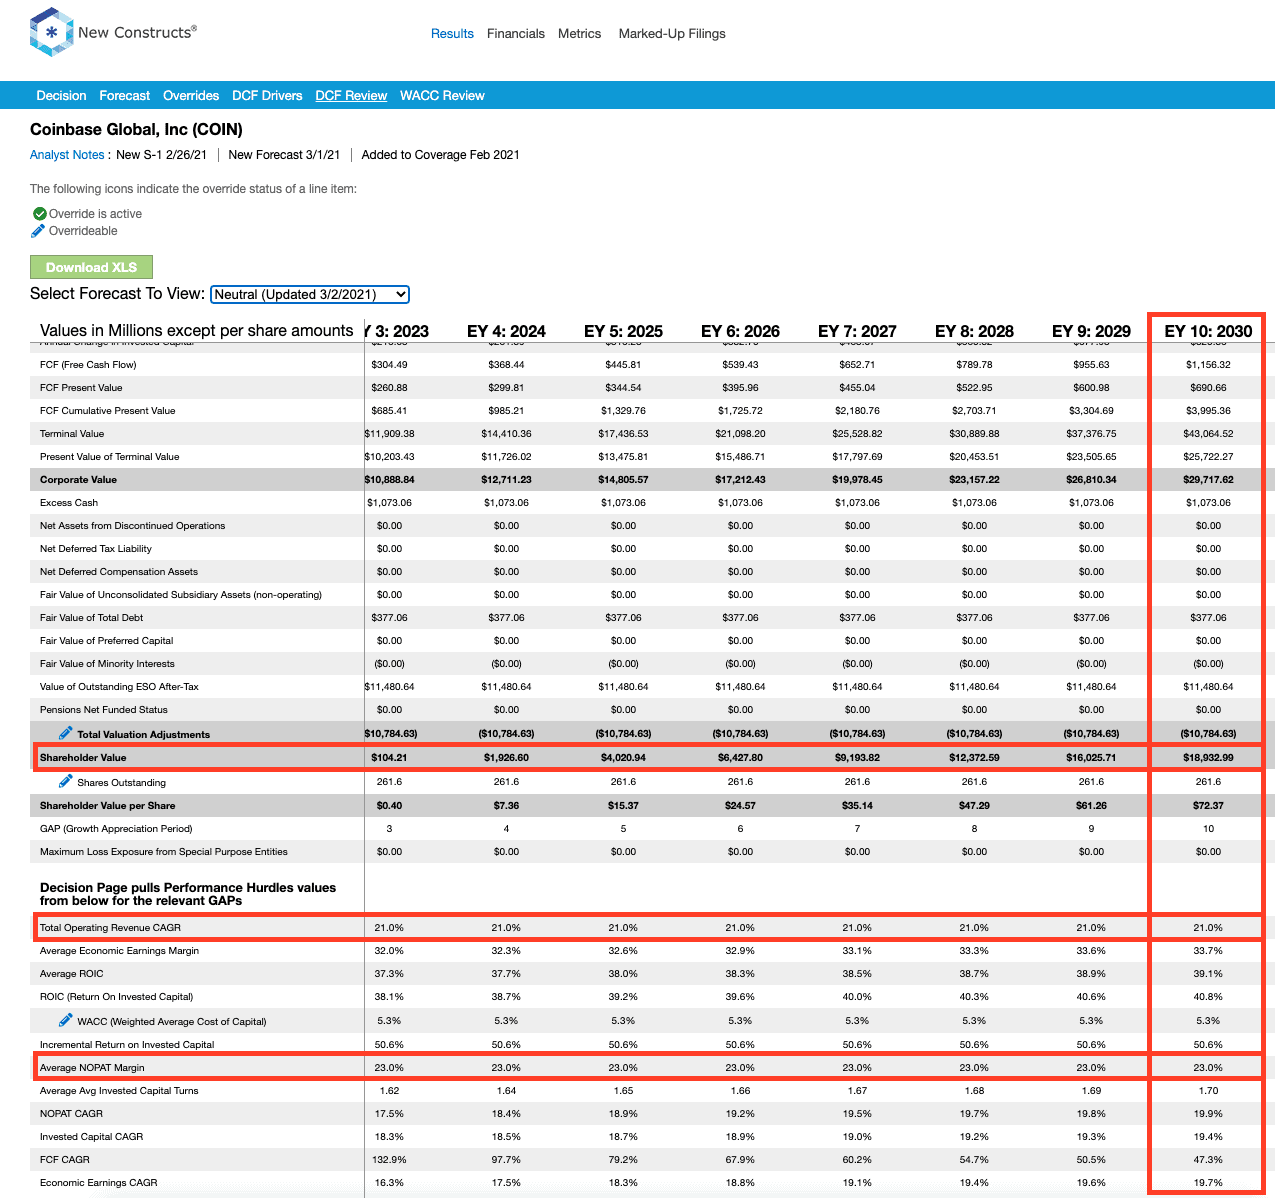The width and height of the screenshot is (1275, 1198).
Task: Click the Download XLS button
Action: [x=91, y=267]
